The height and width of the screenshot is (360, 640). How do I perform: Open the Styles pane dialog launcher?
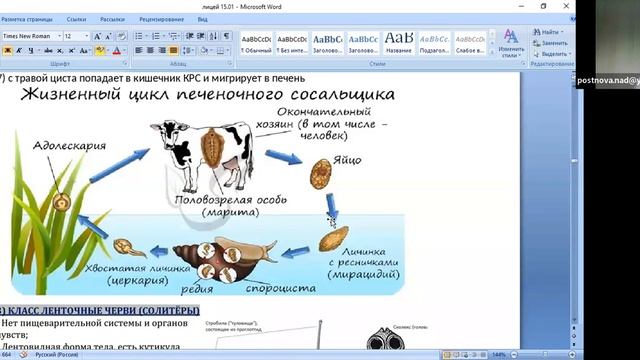click(x=523, y=64)
